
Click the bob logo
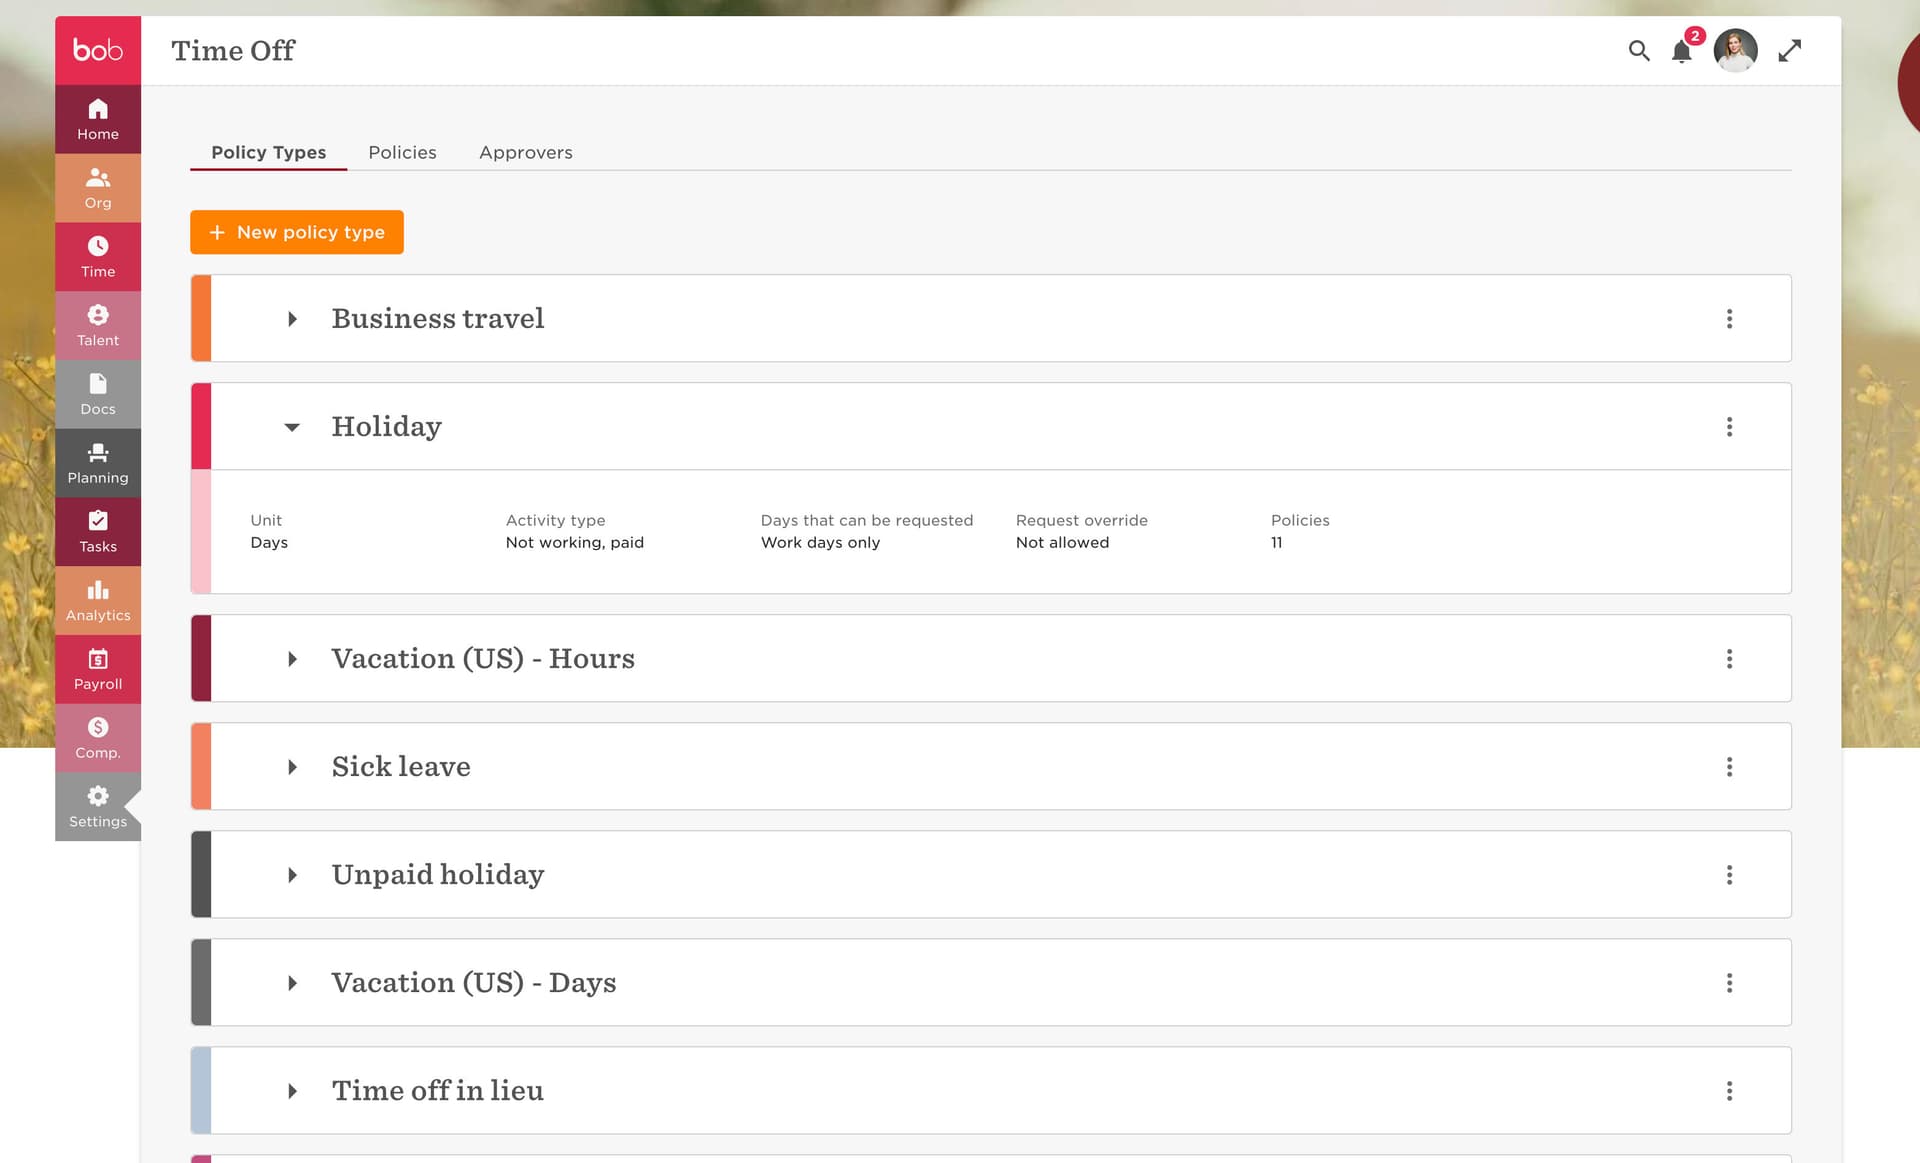coord(98,50)
